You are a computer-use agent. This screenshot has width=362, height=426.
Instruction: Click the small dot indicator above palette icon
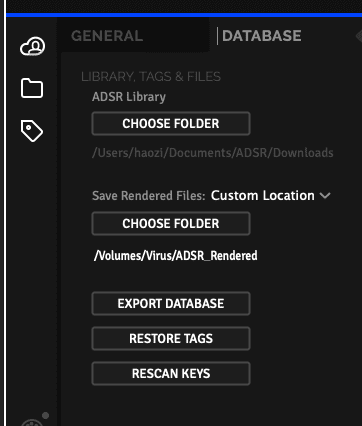click(x=46, y=415)
